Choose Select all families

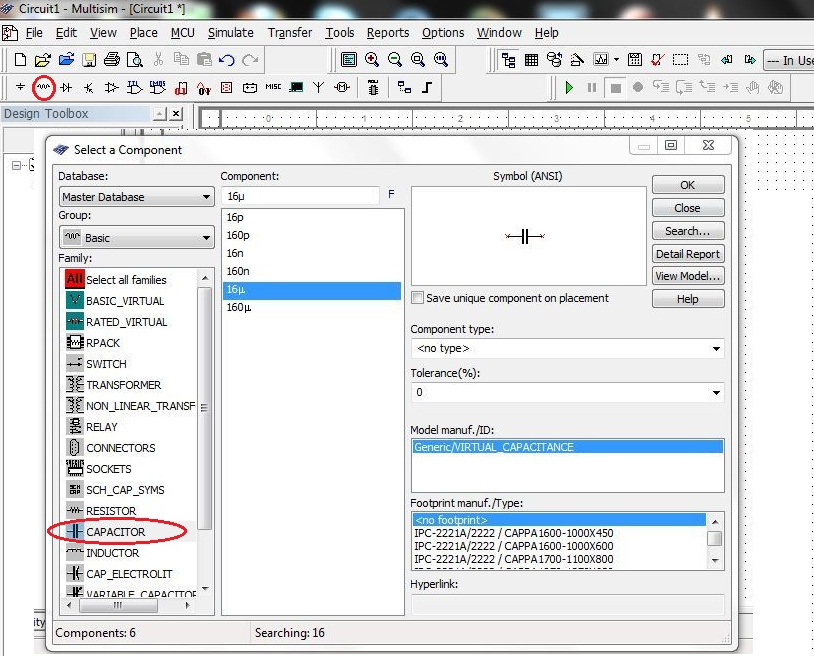tap(126, 280)
